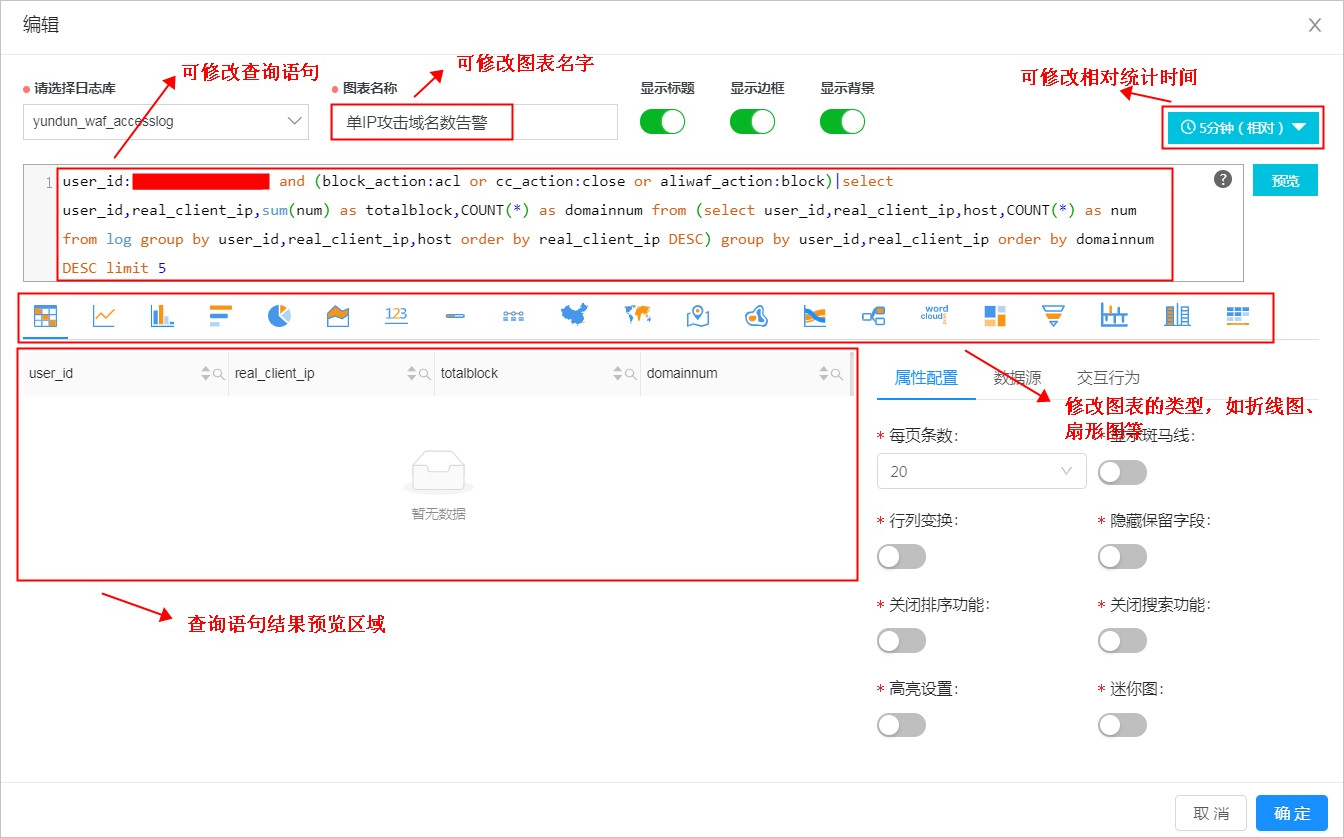The height and width of the screenshot is (838, 1344).
Task: Search within the domainnum column
Action: (836, 374)
